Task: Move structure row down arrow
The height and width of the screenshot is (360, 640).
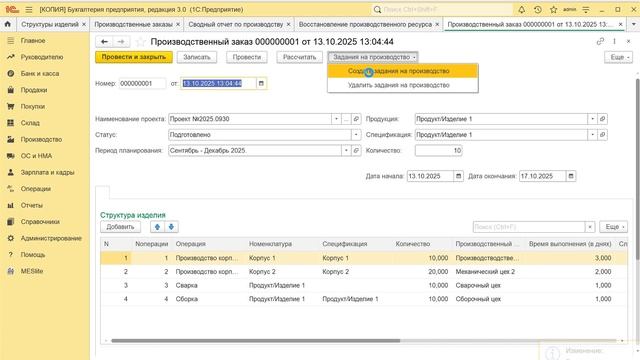Action: point(171,227)
